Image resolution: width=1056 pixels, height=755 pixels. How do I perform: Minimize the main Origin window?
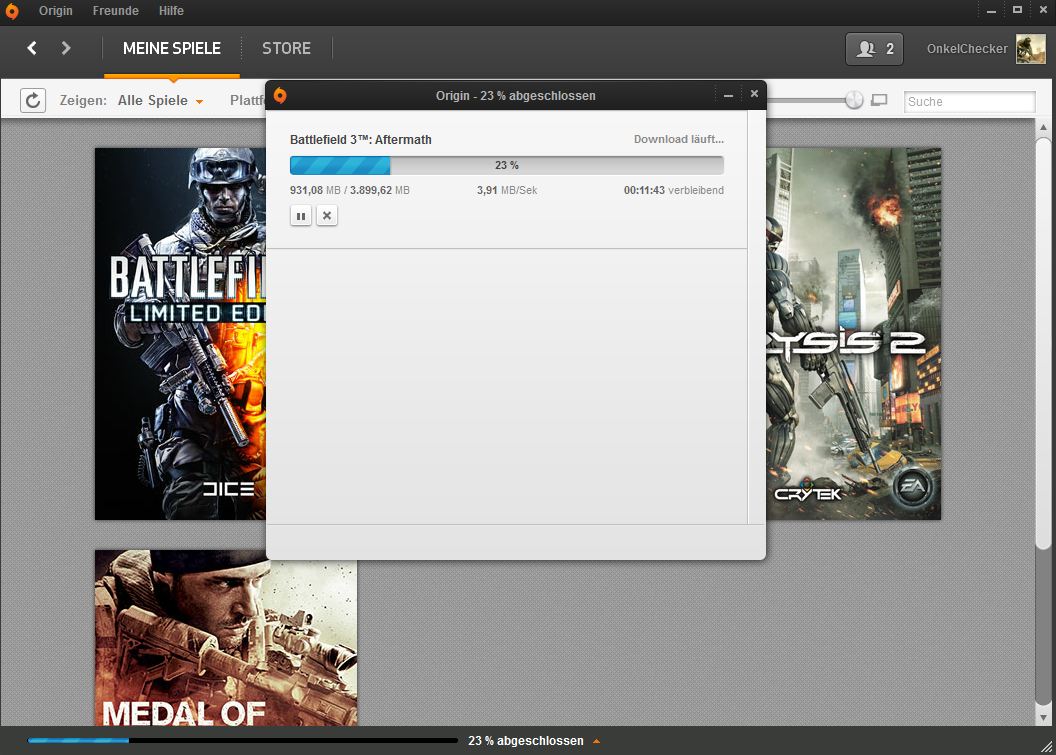point(991,11)
